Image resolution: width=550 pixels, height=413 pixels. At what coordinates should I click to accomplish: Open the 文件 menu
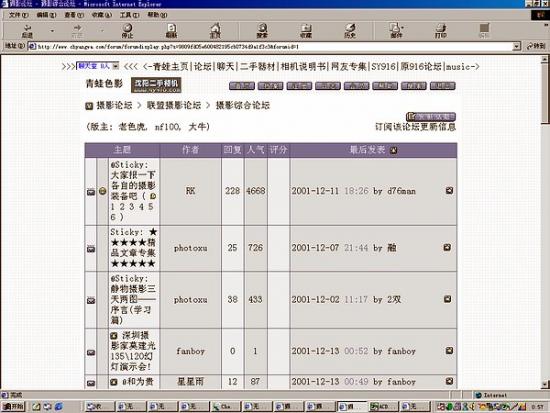[x=18, y=15]
